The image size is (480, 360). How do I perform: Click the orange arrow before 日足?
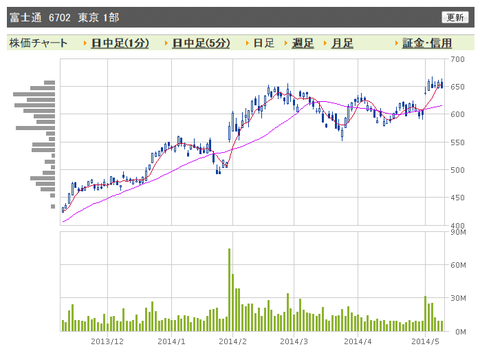coord(247,43)
